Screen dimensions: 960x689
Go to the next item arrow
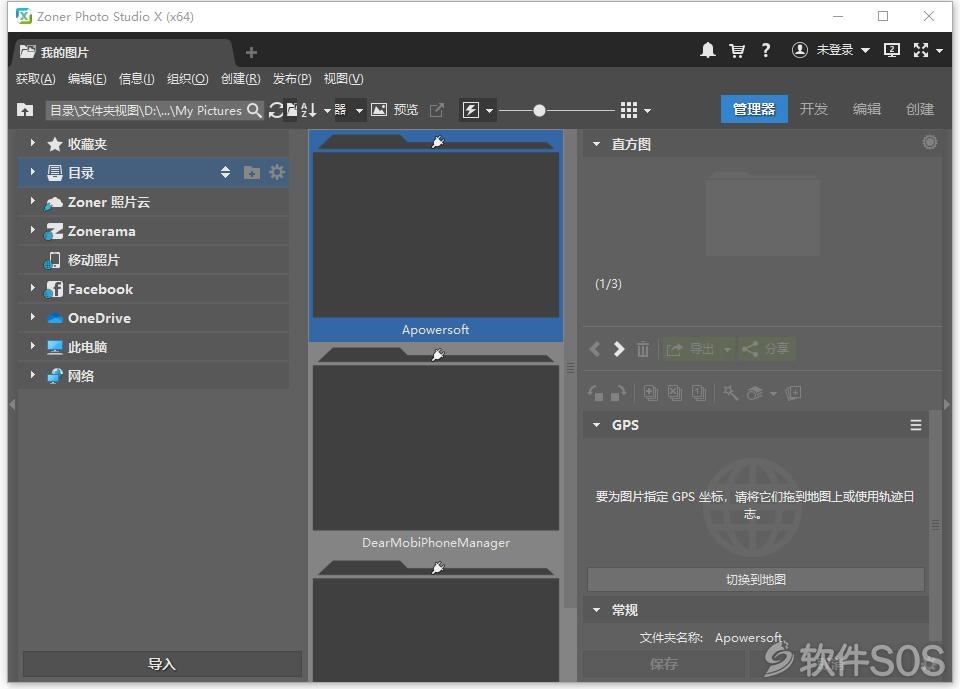pos(619,349)
